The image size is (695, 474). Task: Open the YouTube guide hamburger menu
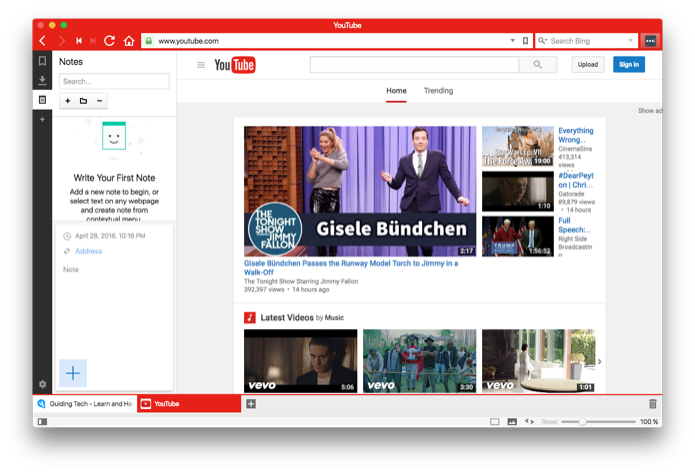pos(201,65)
